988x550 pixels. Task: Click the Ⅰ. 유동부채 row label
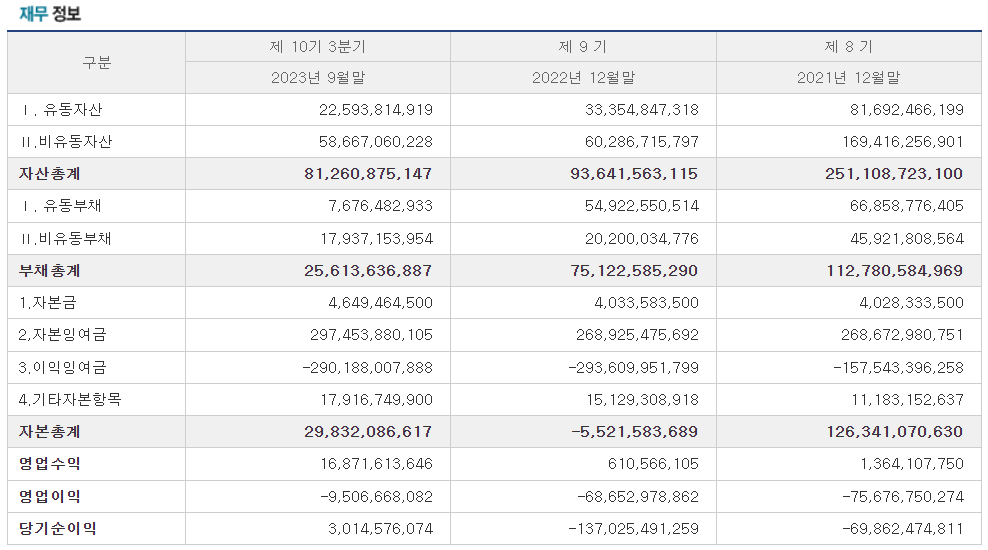click(62, 206)
